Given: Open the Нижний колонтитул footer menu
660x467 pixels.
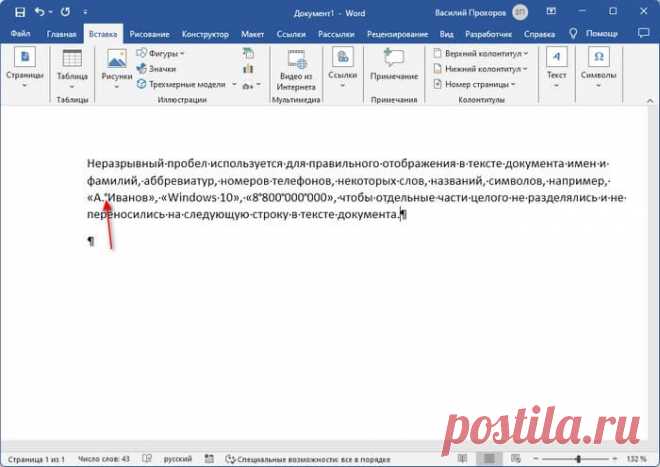Looking at the screenshot, I should (480, 69).
